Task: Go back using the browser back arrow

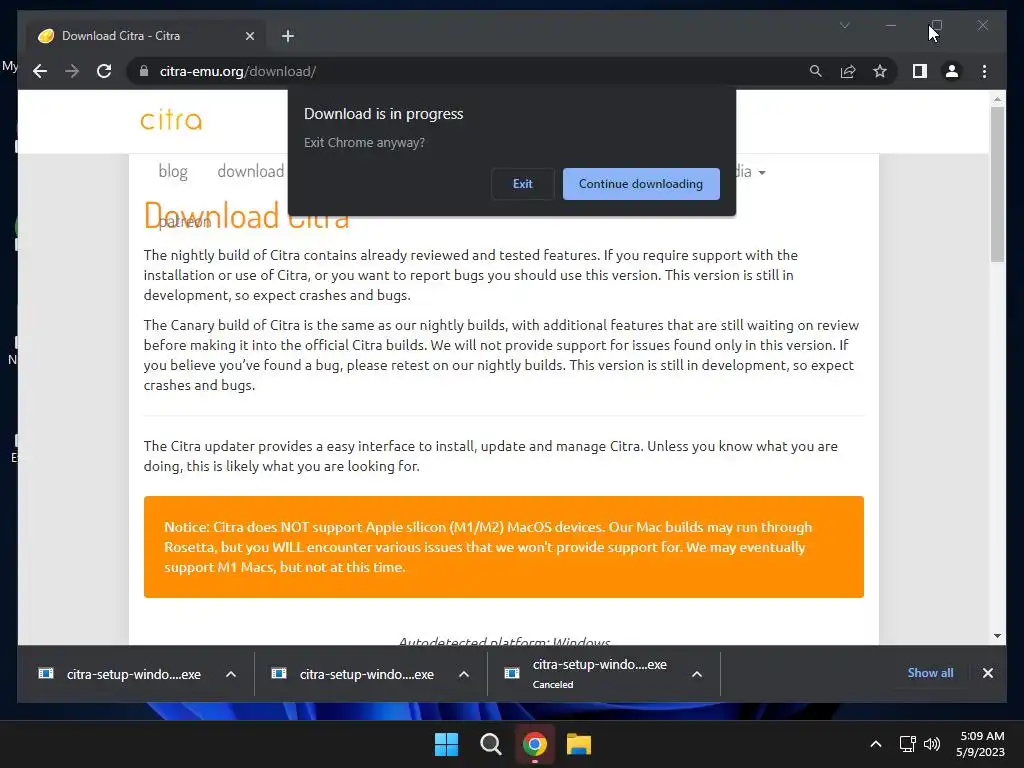Action: click(40, 71)
